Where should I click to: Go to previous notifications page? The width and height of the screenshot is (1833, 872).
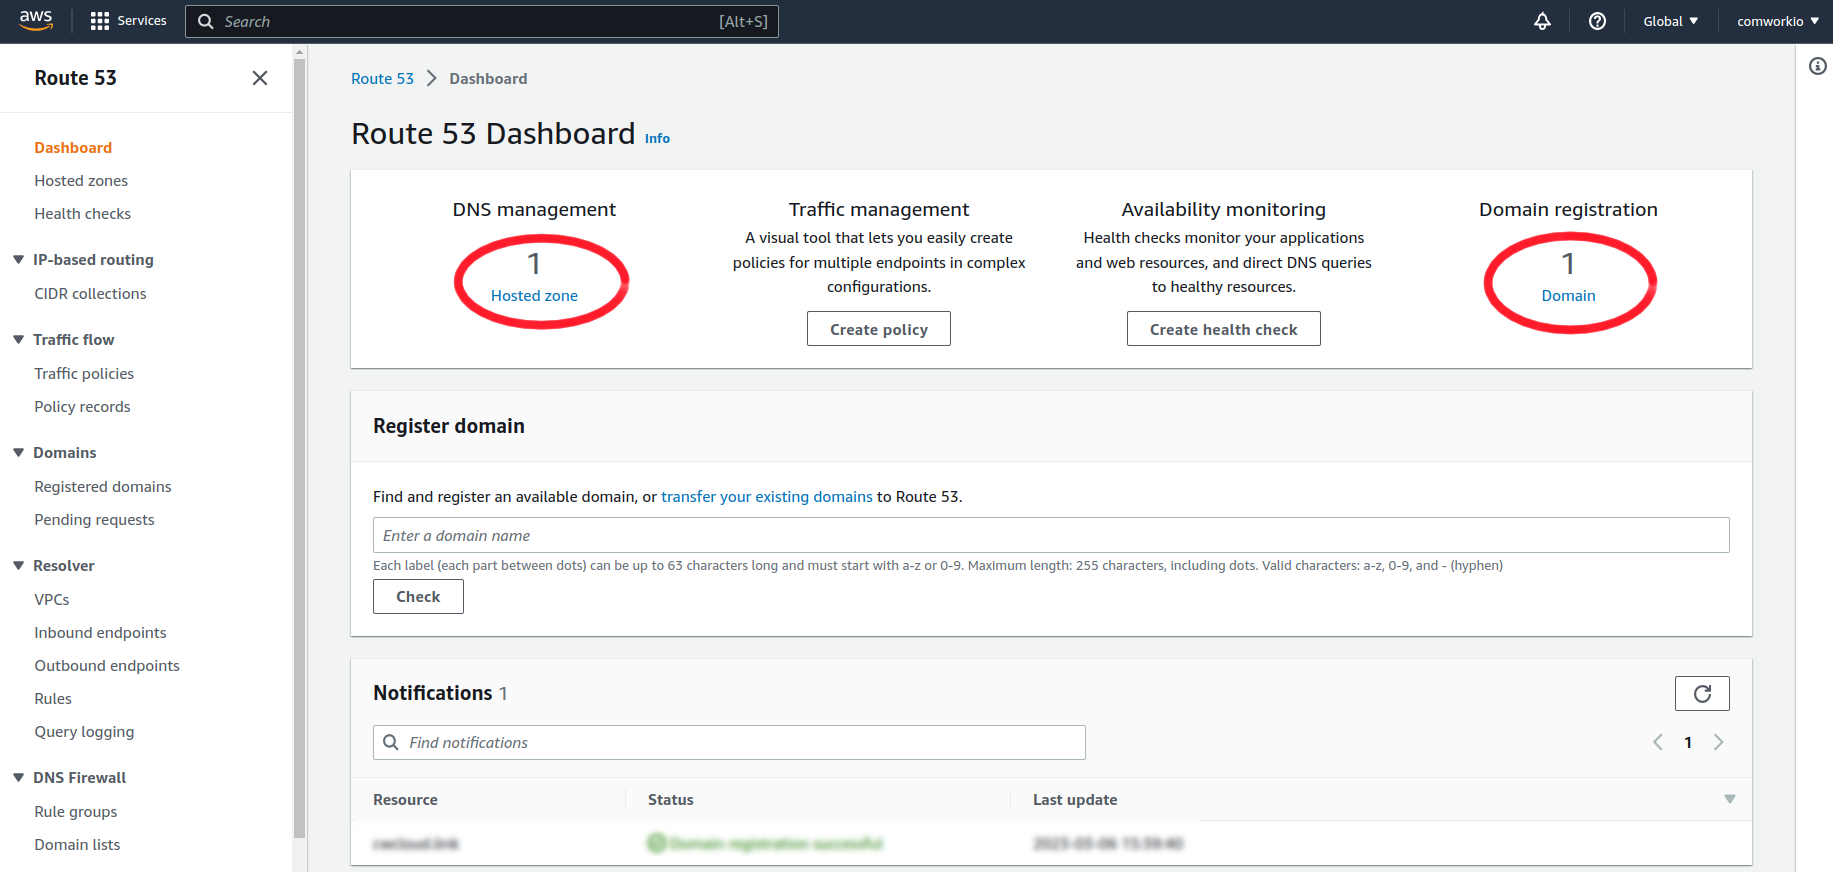pyautogui.click(x=1658, y=742)
